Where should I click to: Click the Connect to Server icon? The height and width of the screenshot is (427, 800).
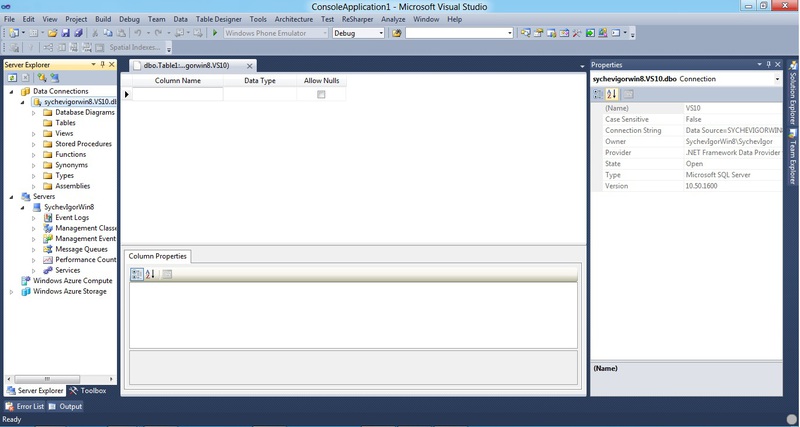pyautogui.click(x=54, y=78)
